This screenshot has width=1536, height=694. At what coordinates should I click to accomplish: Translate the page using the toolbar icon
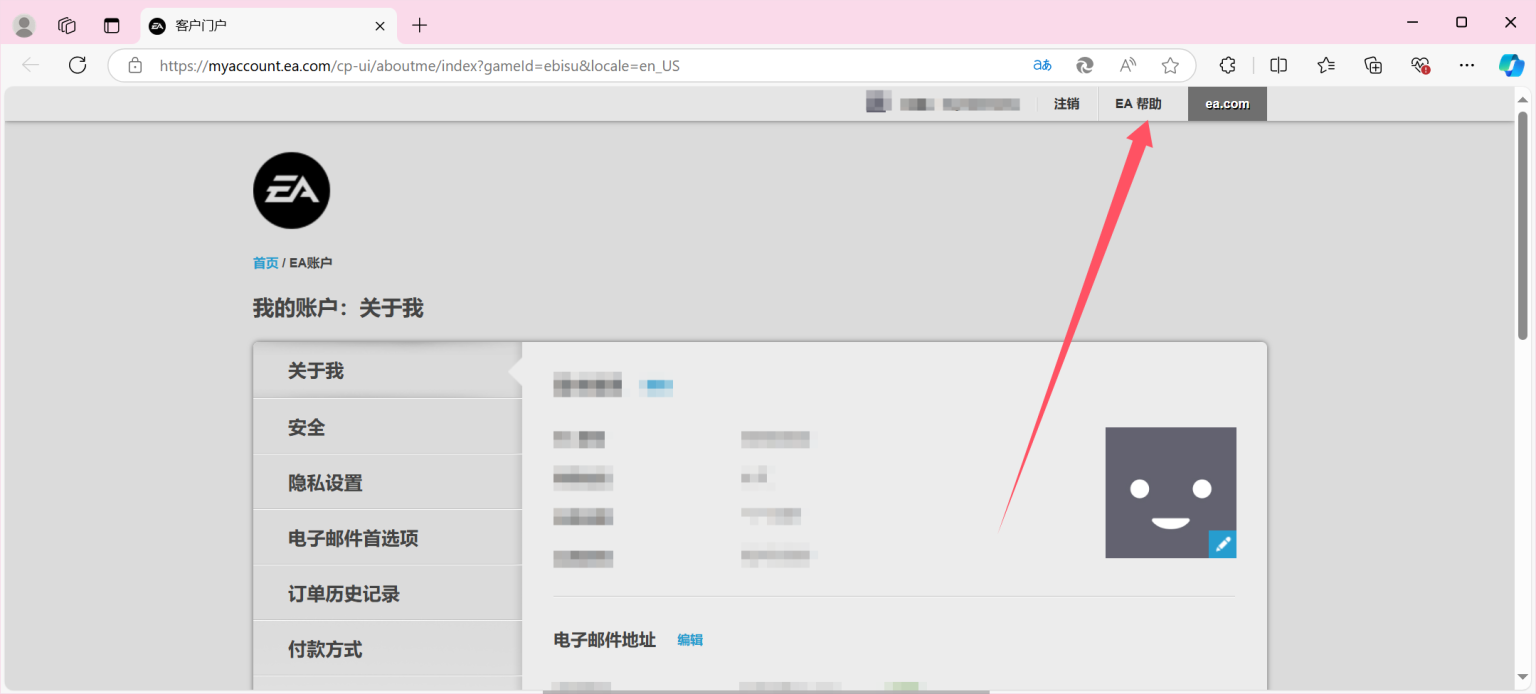1042,65
